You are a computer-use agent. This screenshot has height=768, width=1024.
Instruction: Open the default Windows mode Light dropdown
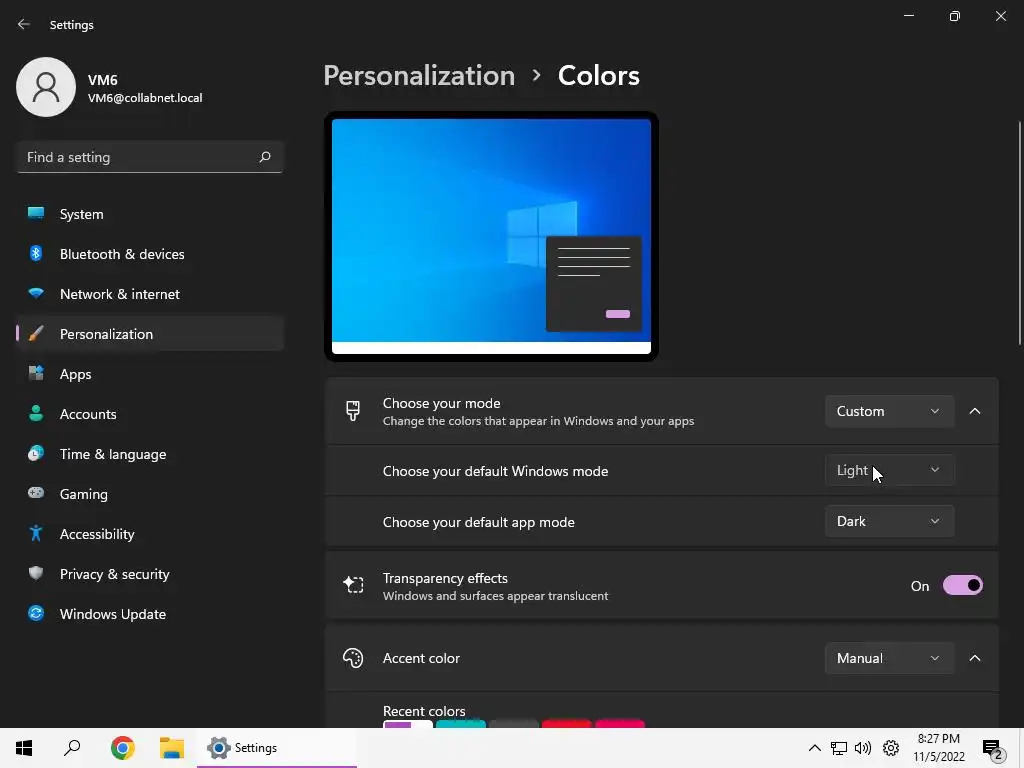pyautogui.click(x=889, y=470)
